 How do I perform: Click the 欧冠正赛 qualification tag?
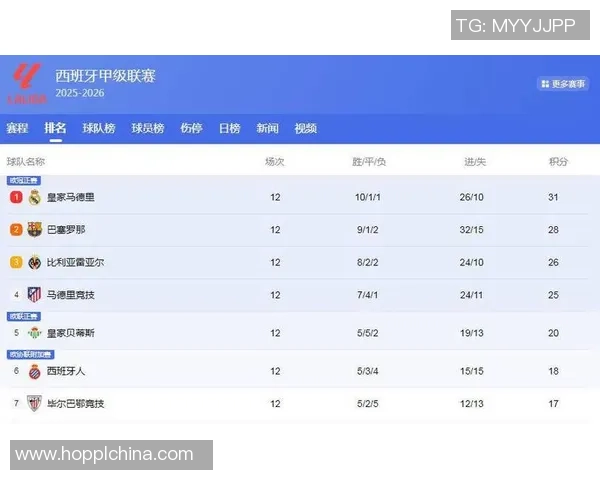click(24, 180)
